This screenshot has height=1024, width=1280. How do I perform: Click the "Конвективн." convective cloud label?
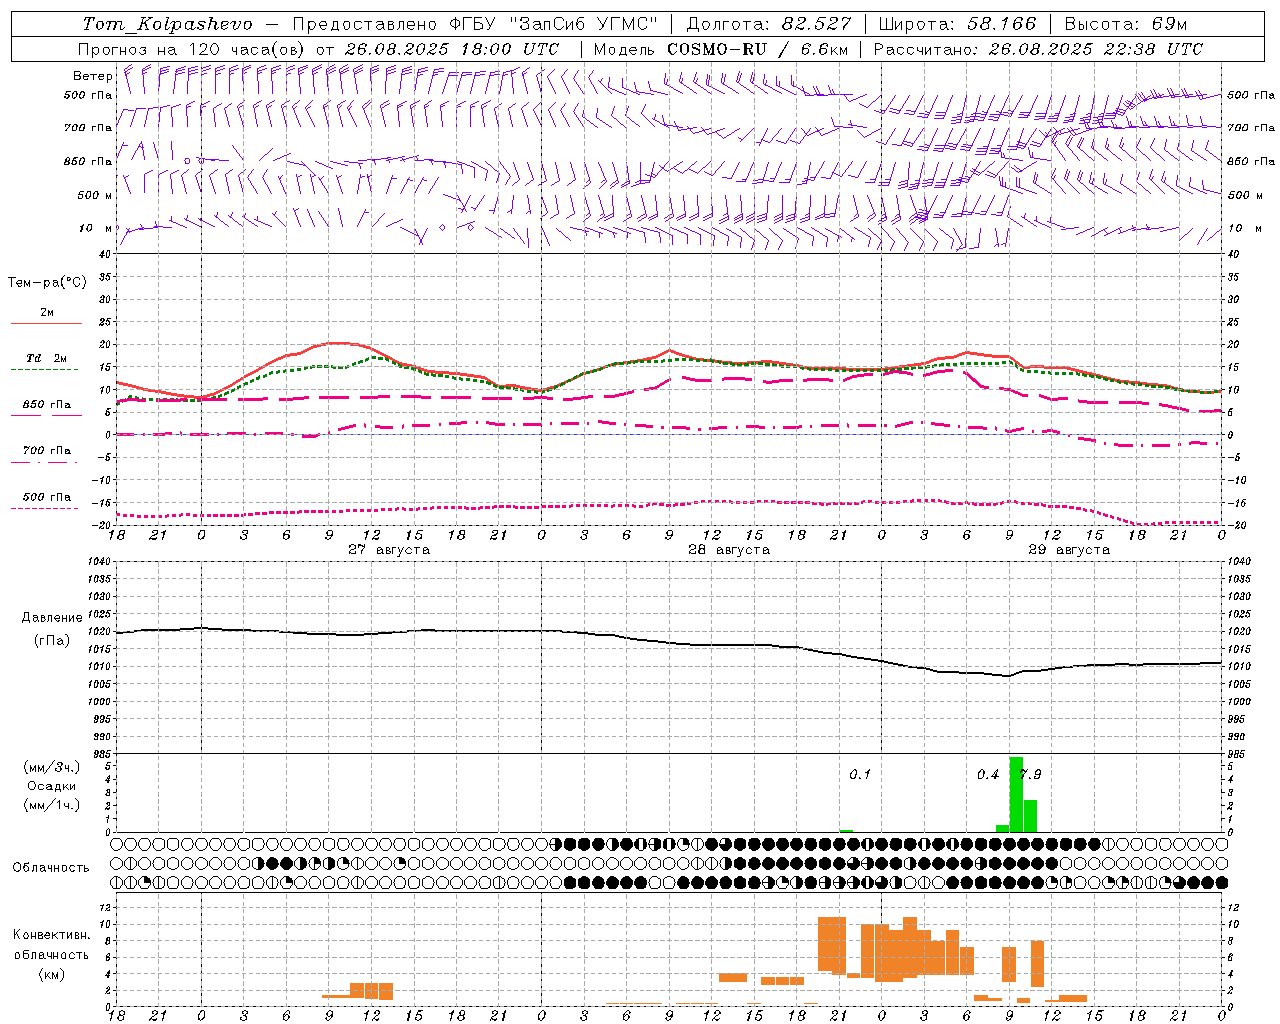point(51,935)
